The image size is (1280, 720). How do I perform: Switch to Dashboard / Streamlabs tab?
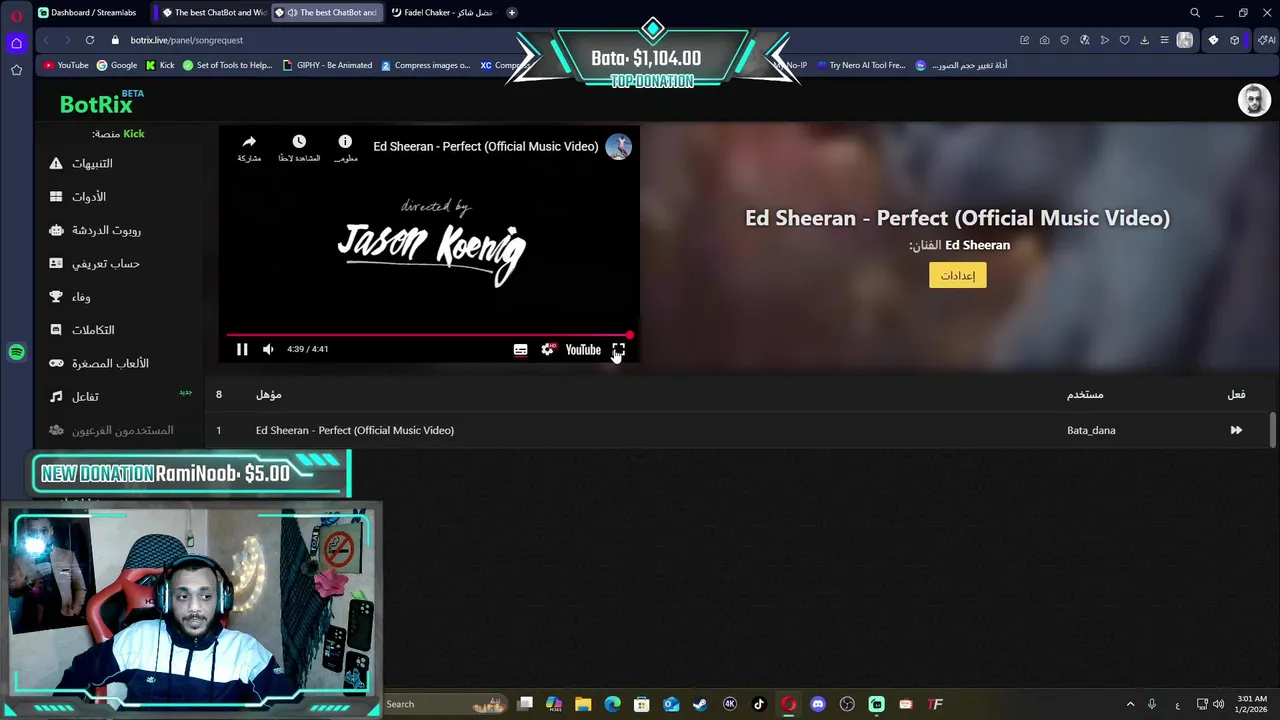pyautogui.click(x=87, y=12)
